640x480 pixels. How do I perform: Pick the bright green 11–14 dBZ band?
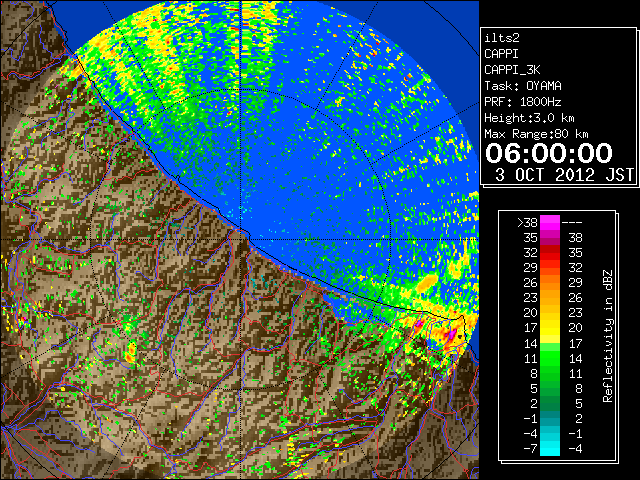(x=550, y=358)
